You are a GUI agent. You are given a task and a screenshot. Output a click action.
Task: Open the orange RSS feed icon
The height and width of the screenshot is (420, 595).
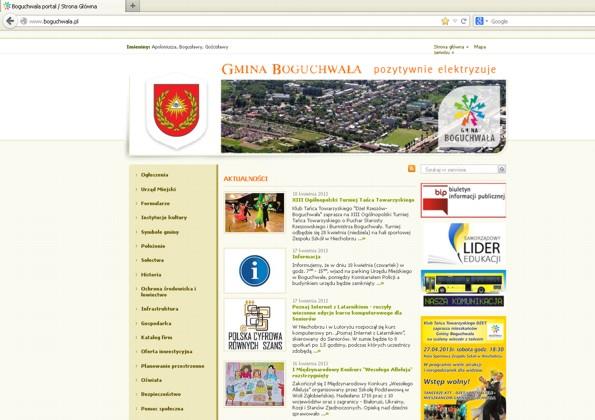click(x=411, y=168)
